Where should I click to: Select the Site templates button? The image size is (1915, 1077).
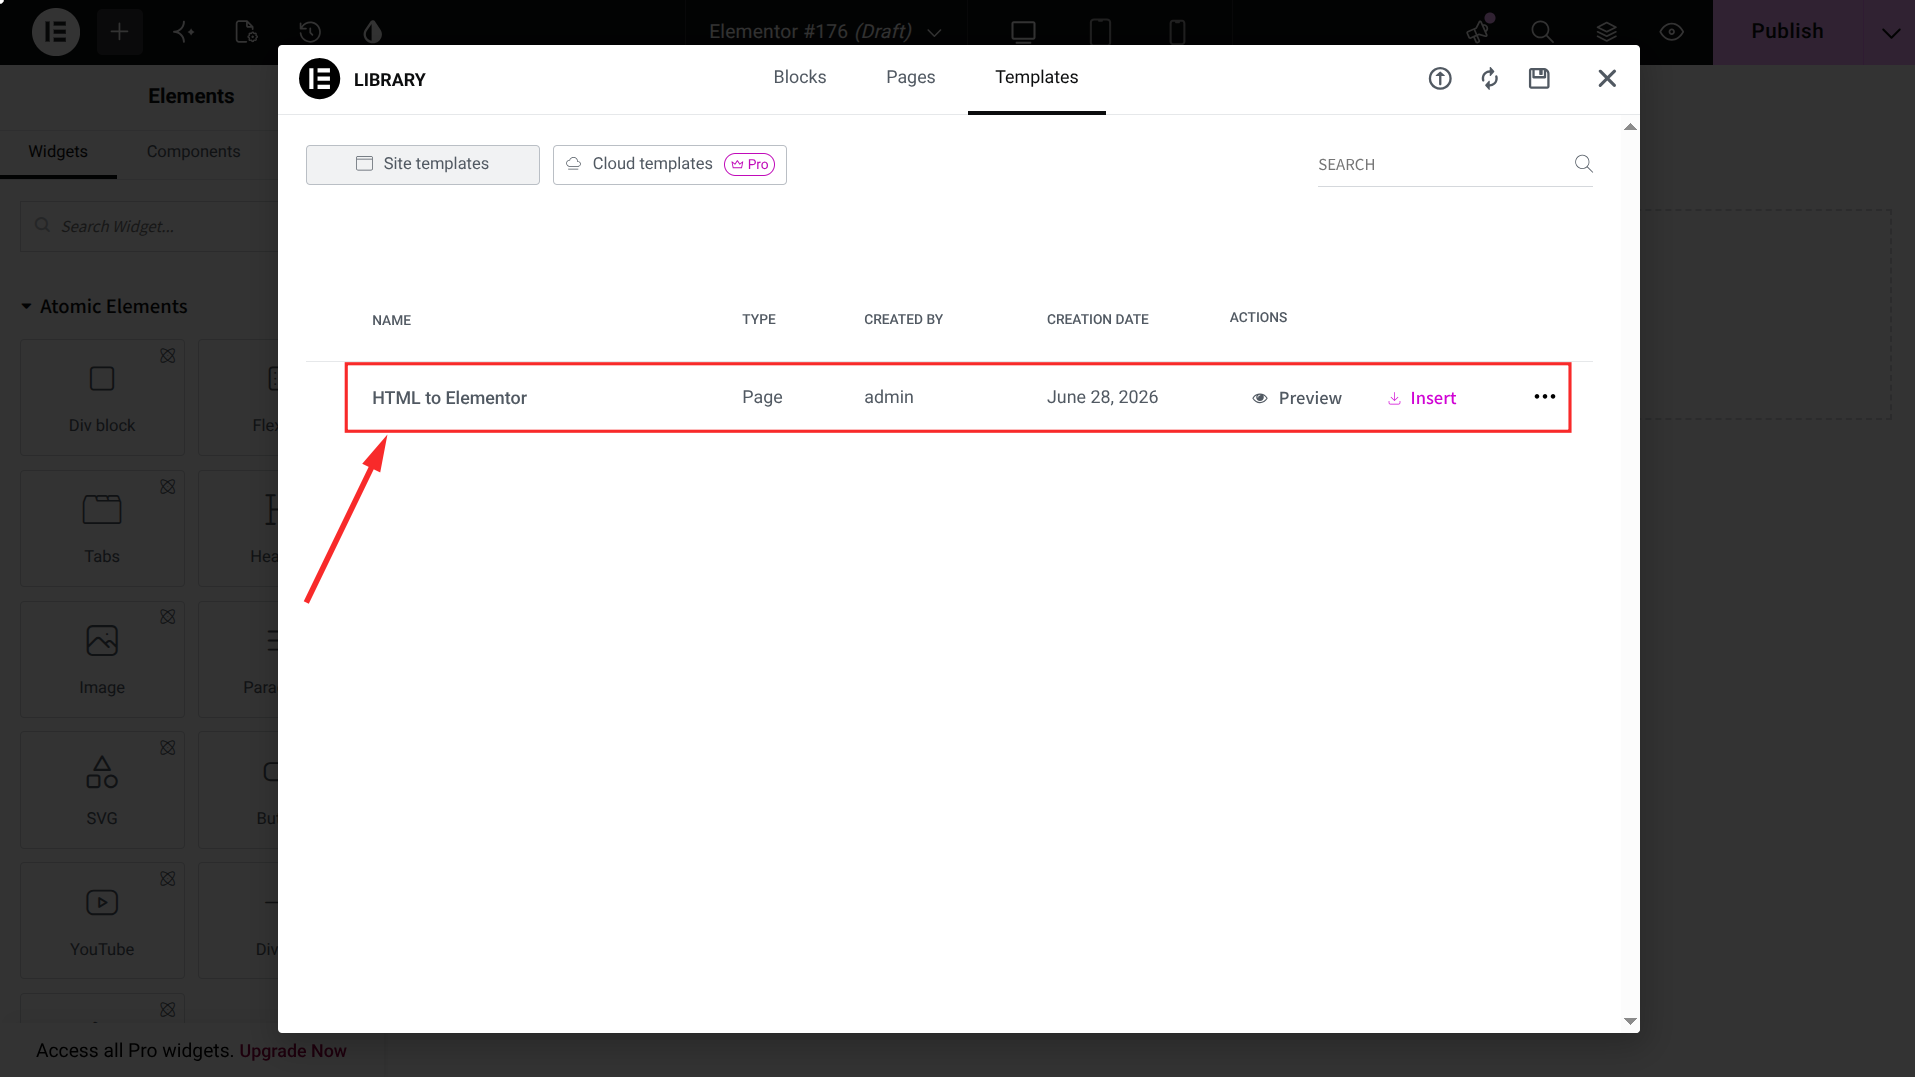pyautogui.click(x=423, y=164)
